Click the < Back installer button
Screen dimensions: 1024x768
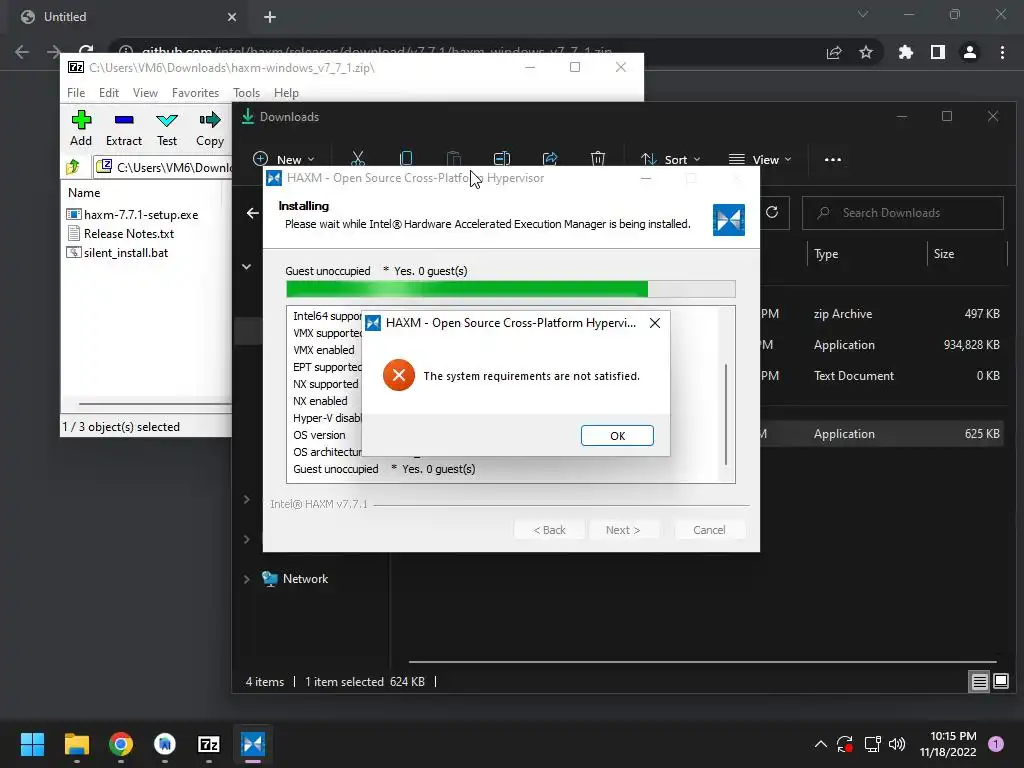[x=549, y=530]
